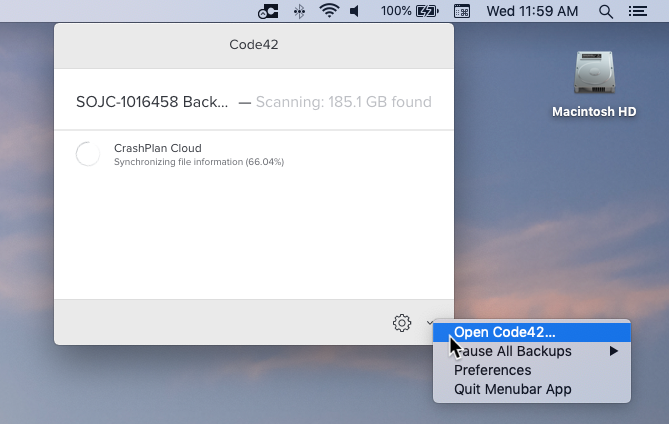This screenshot has height=424, width=669.
Task: Open Spotlight search magnifier icon
Action: click(x=605, y=12)
